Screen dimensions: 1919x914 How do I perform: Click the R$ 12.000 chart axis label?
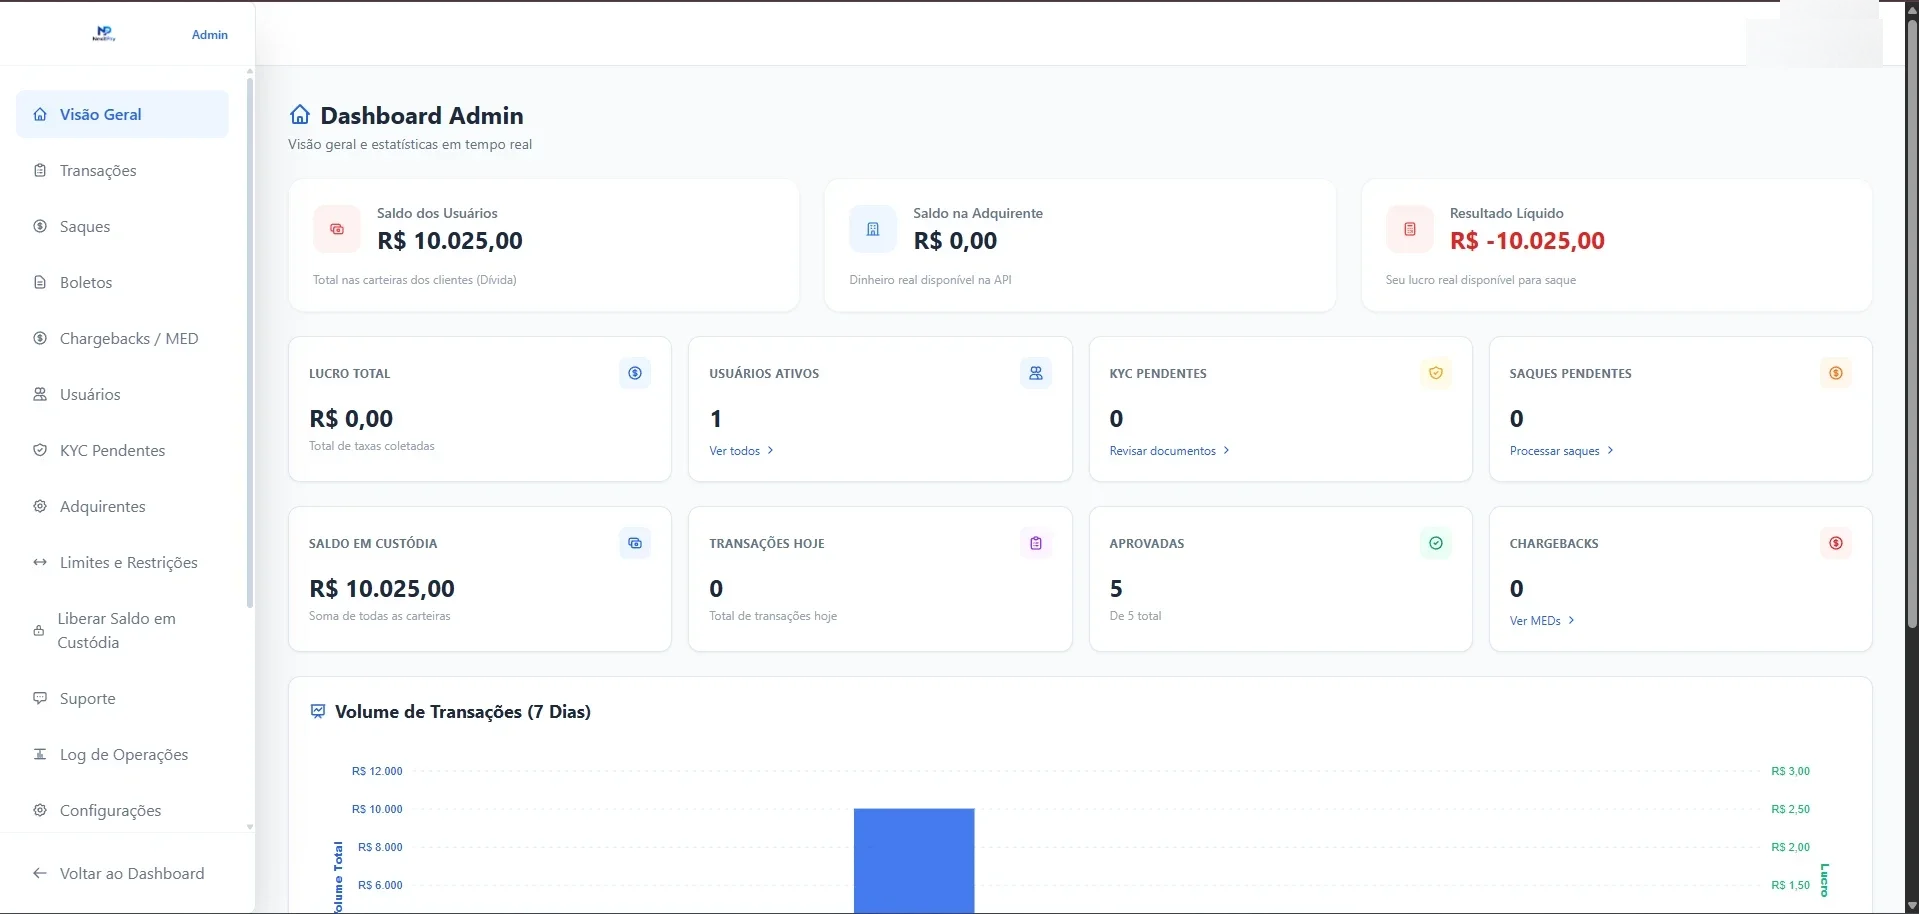point(377,771)
